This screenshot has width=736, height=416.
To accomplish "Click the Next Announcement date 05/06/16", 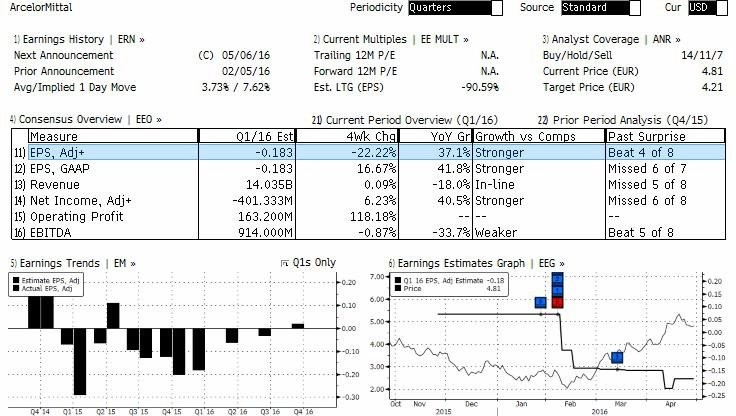I will coord(246,55).
